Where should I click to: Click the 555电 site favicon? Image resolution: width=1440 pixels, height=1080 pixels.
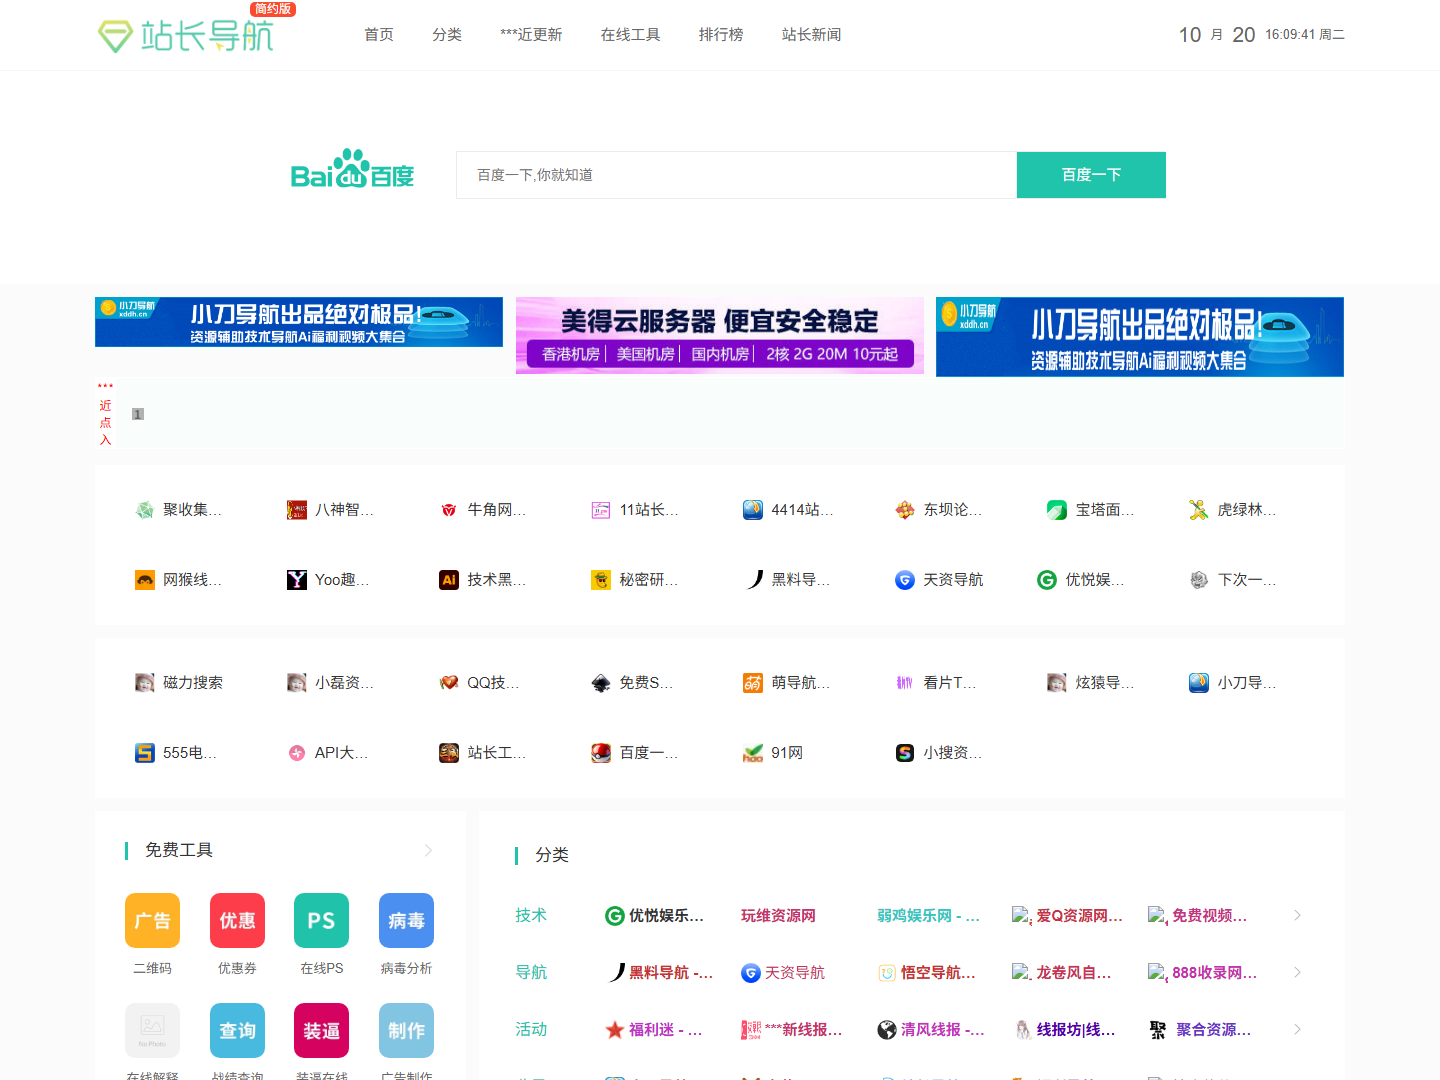click(x=145, y=753)
